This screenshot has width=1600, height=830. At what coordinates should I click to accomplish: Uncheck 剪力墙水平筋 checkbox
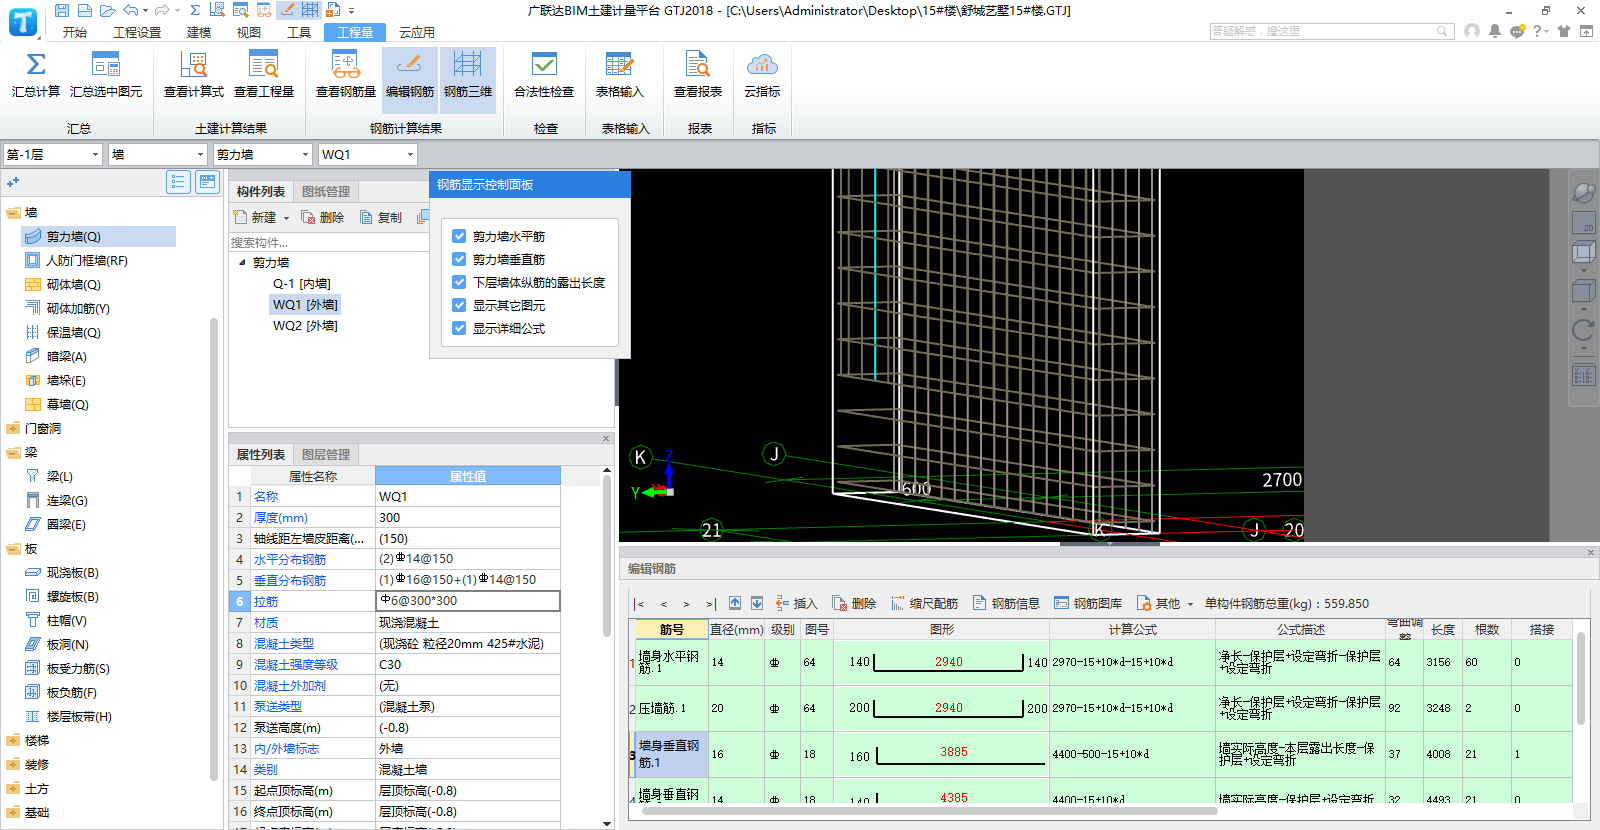tap(459, 236)
